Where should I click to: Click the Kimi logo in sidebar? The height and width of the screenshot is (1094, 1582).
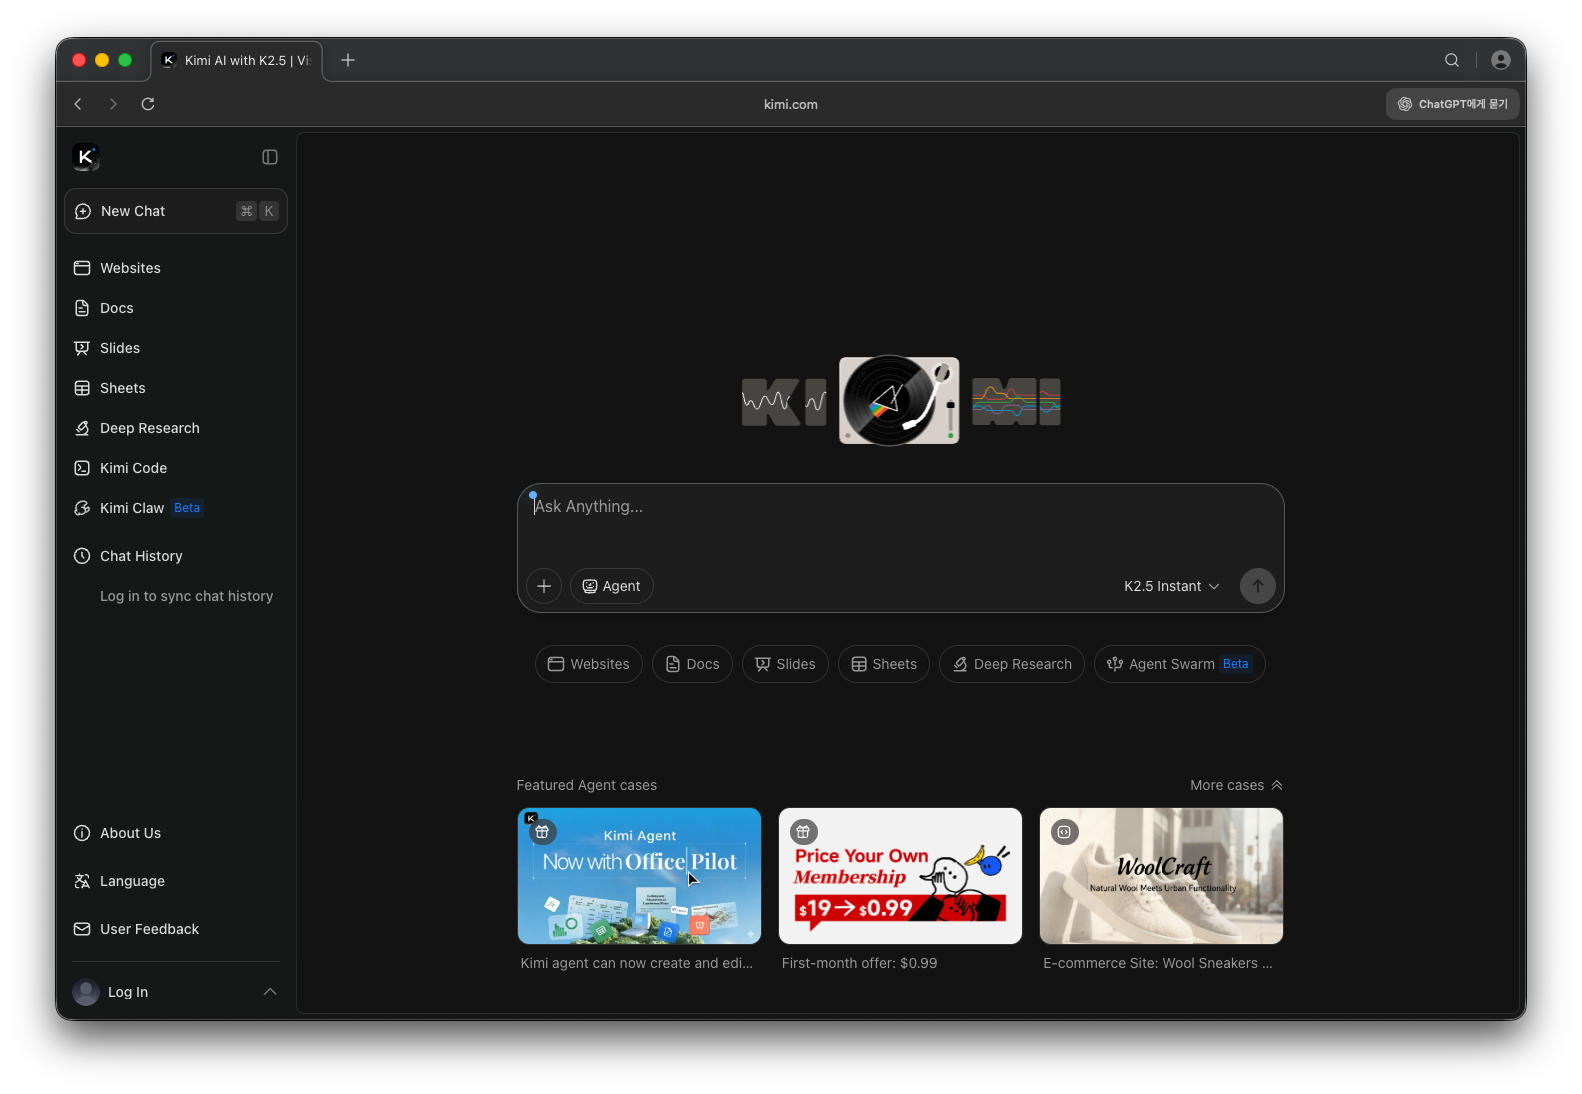point(86,157)
